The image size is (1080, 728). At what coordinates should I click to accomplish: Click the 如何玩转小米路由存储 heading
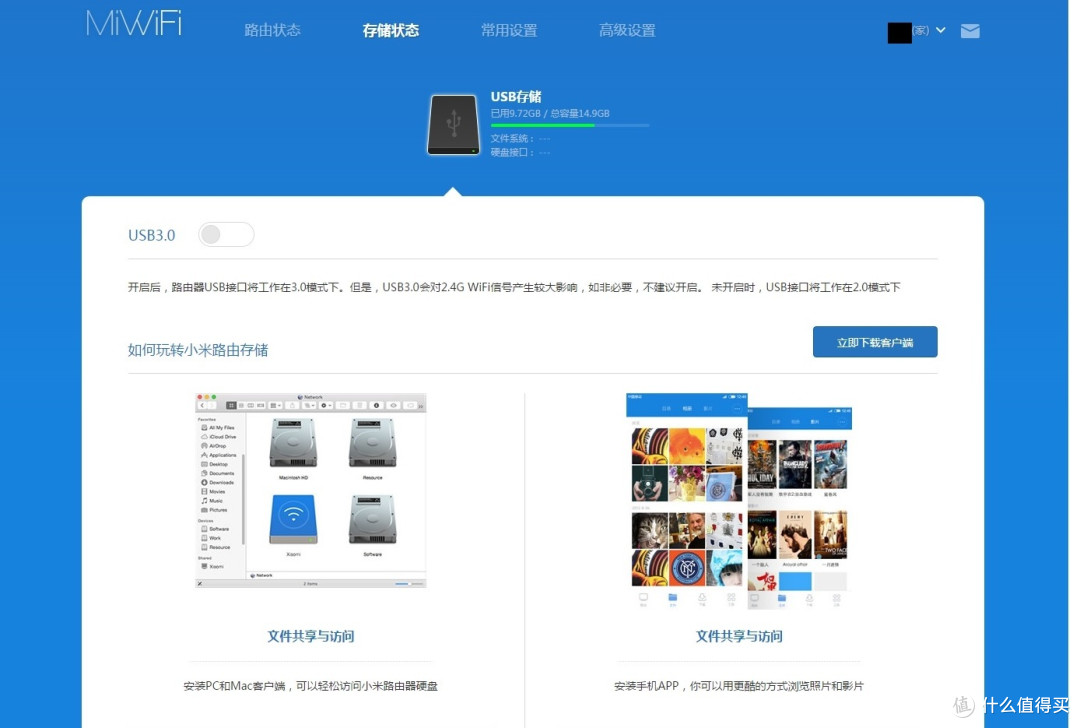tap(198, 350)
